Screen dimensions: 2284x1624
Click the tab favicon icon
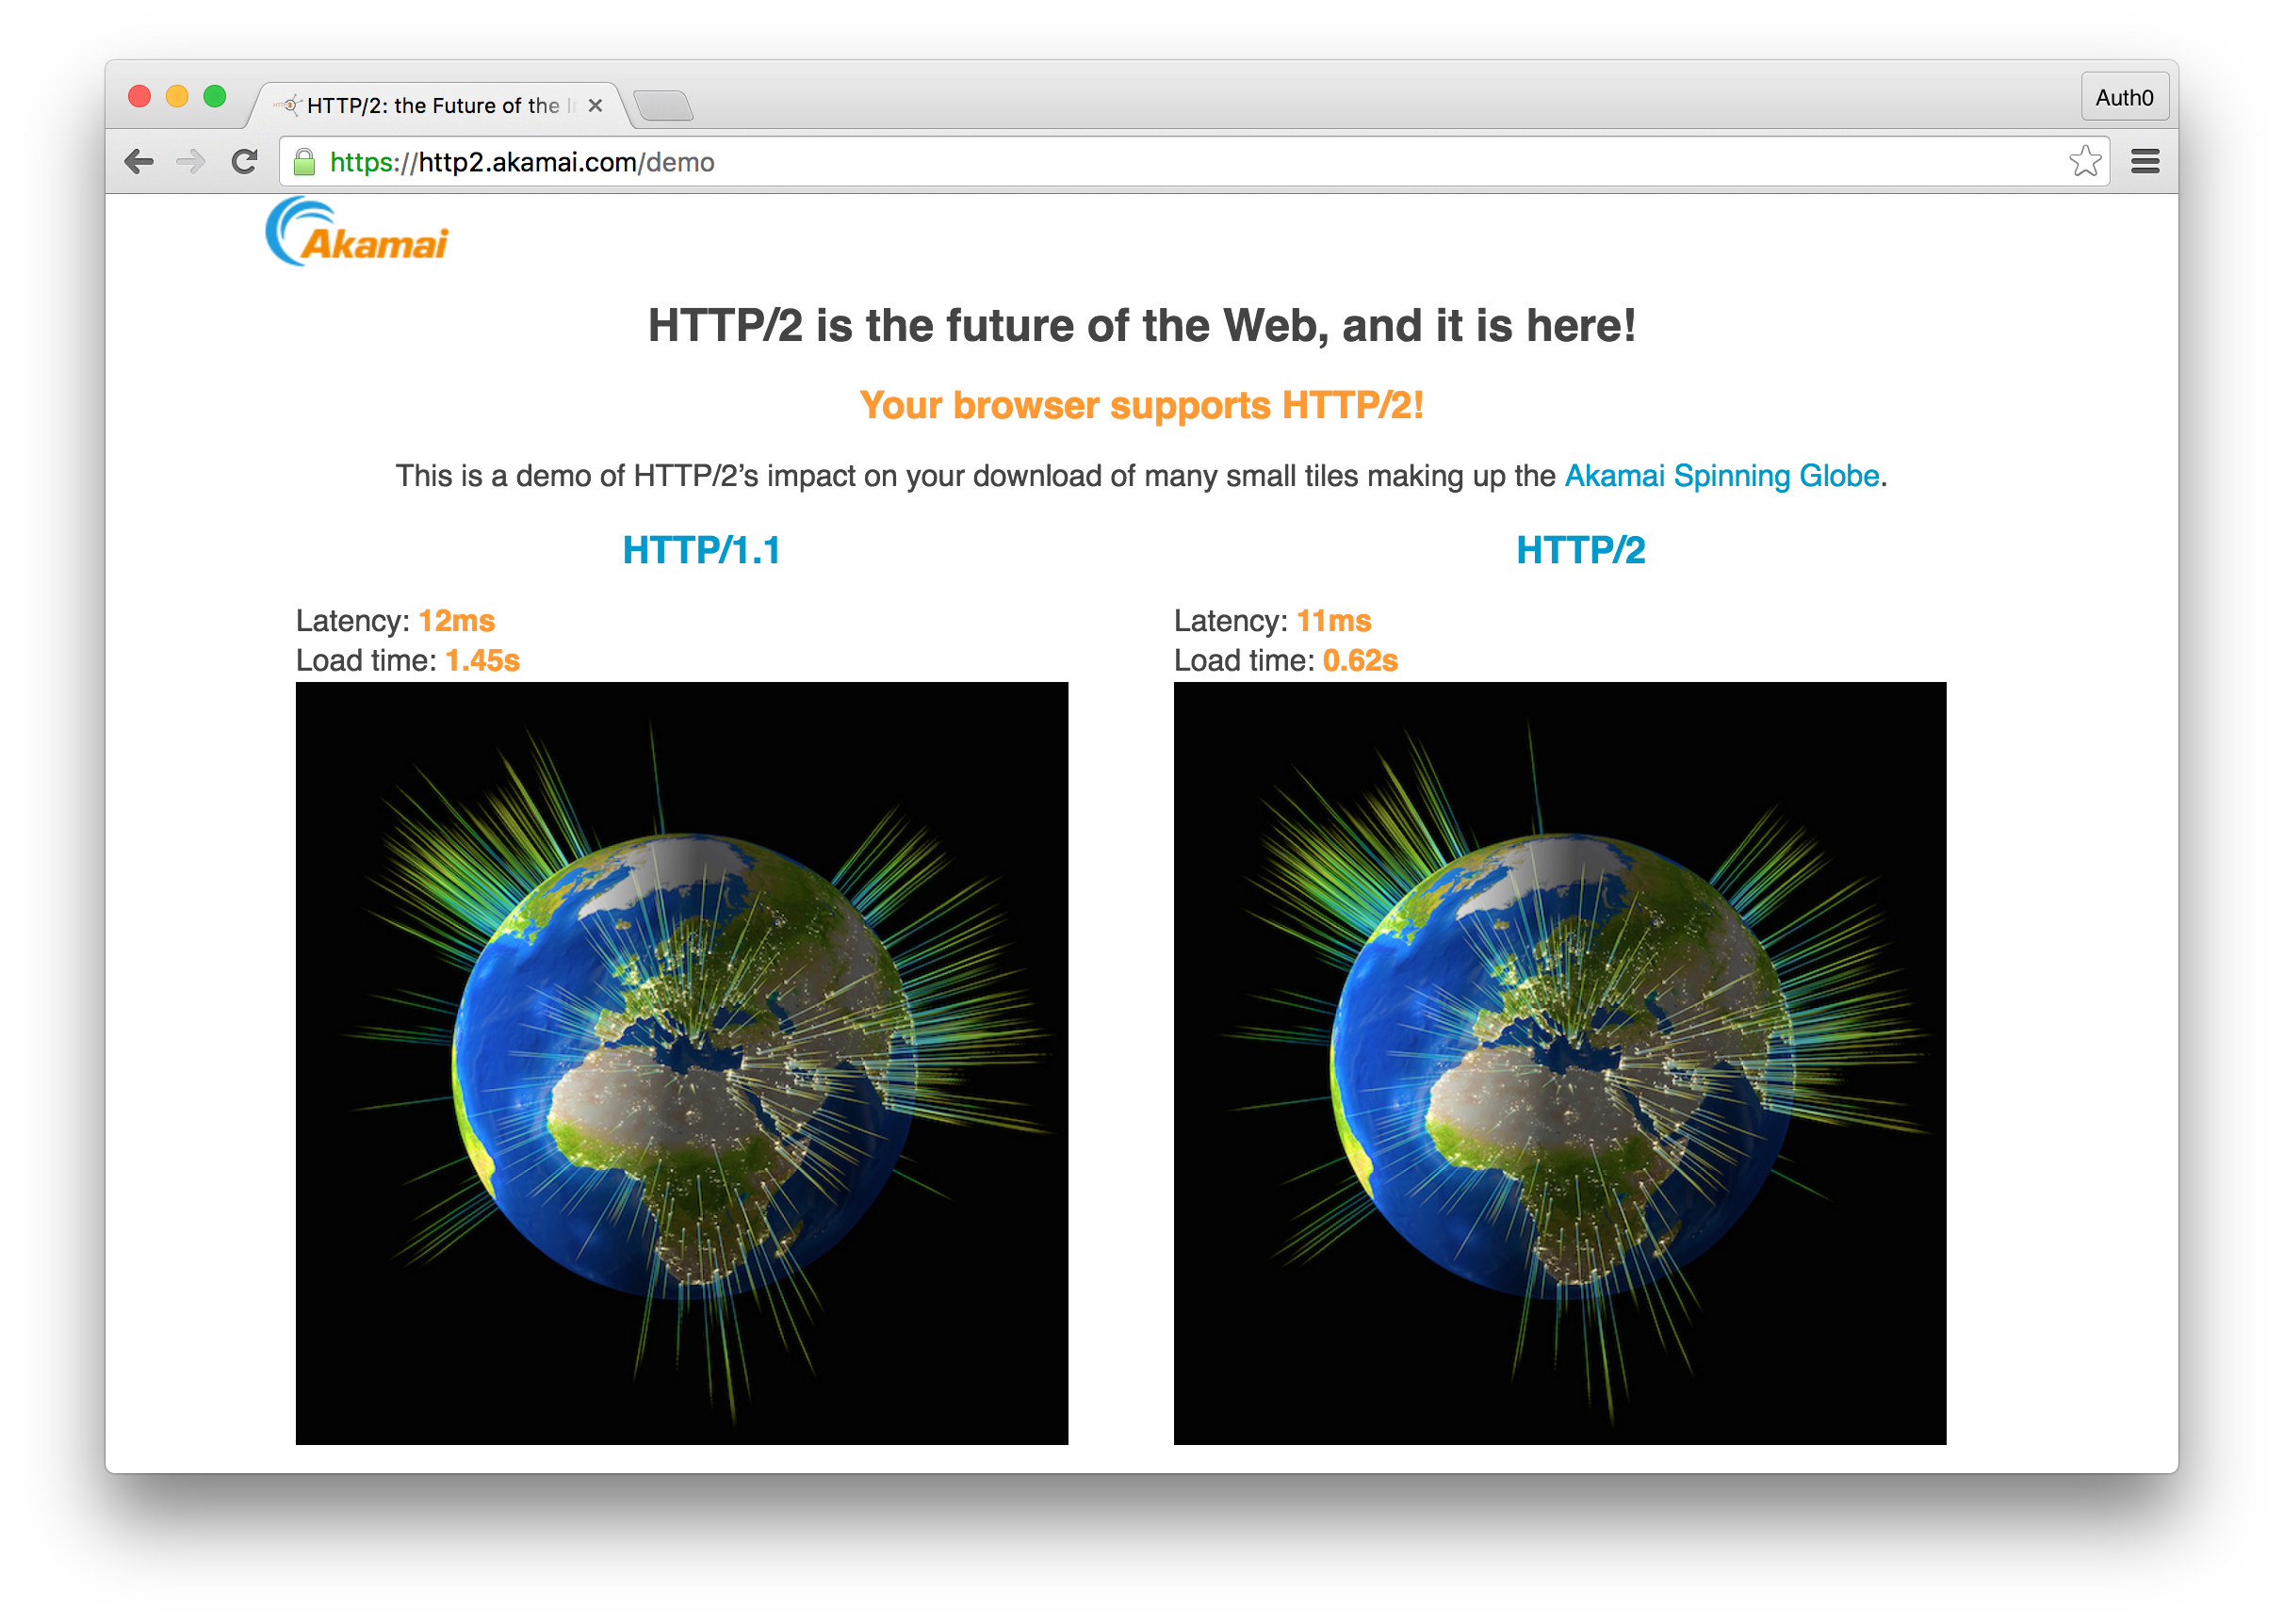tap(289, 105)
